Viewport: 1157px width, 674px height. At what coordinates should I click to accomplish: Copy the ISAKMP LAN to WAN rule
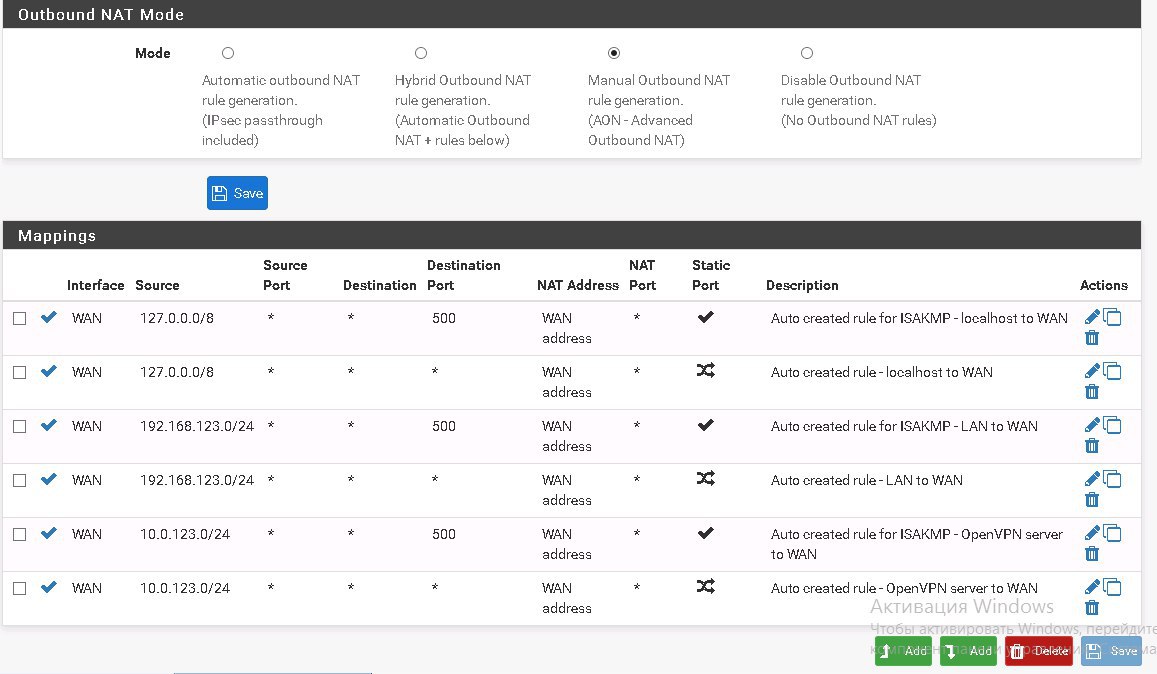(1113, 425)
